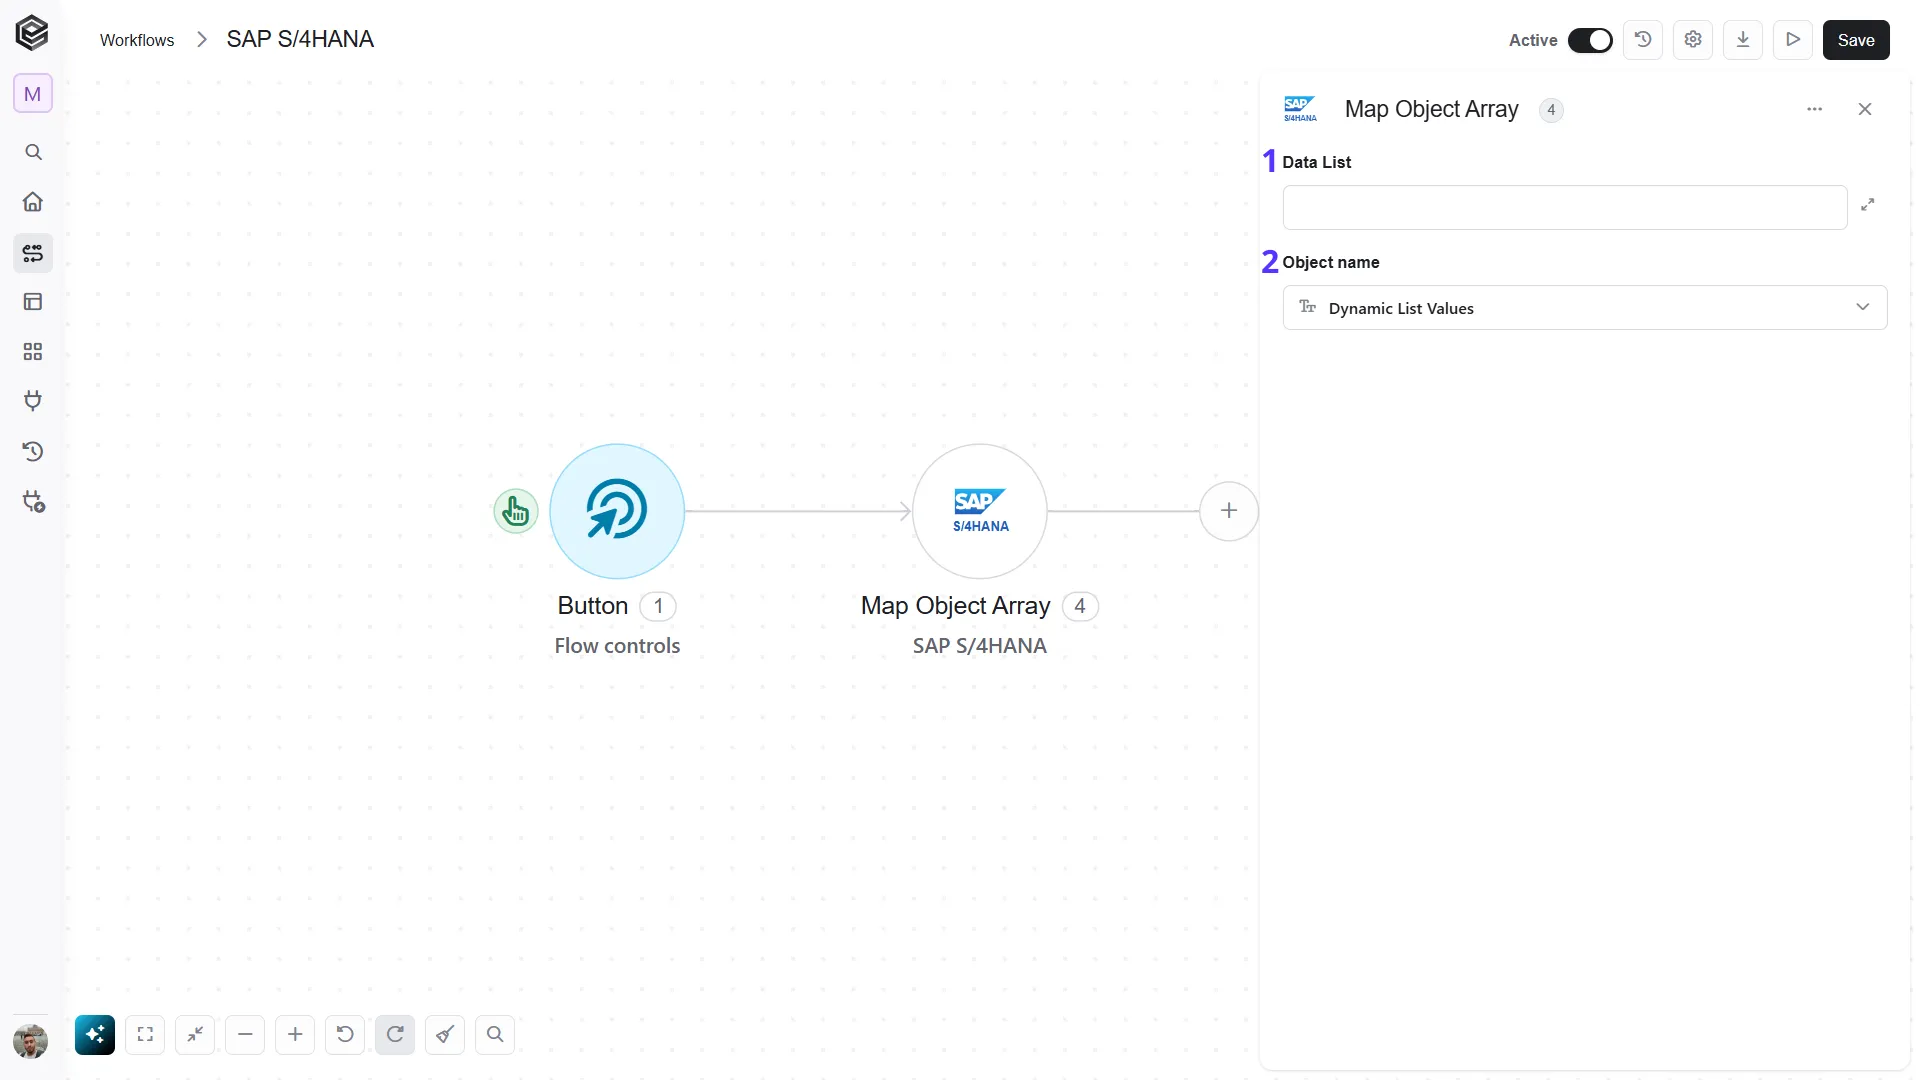Open the apps grid sidebar icon
1920x1080 pixels.
click(33, 352)
